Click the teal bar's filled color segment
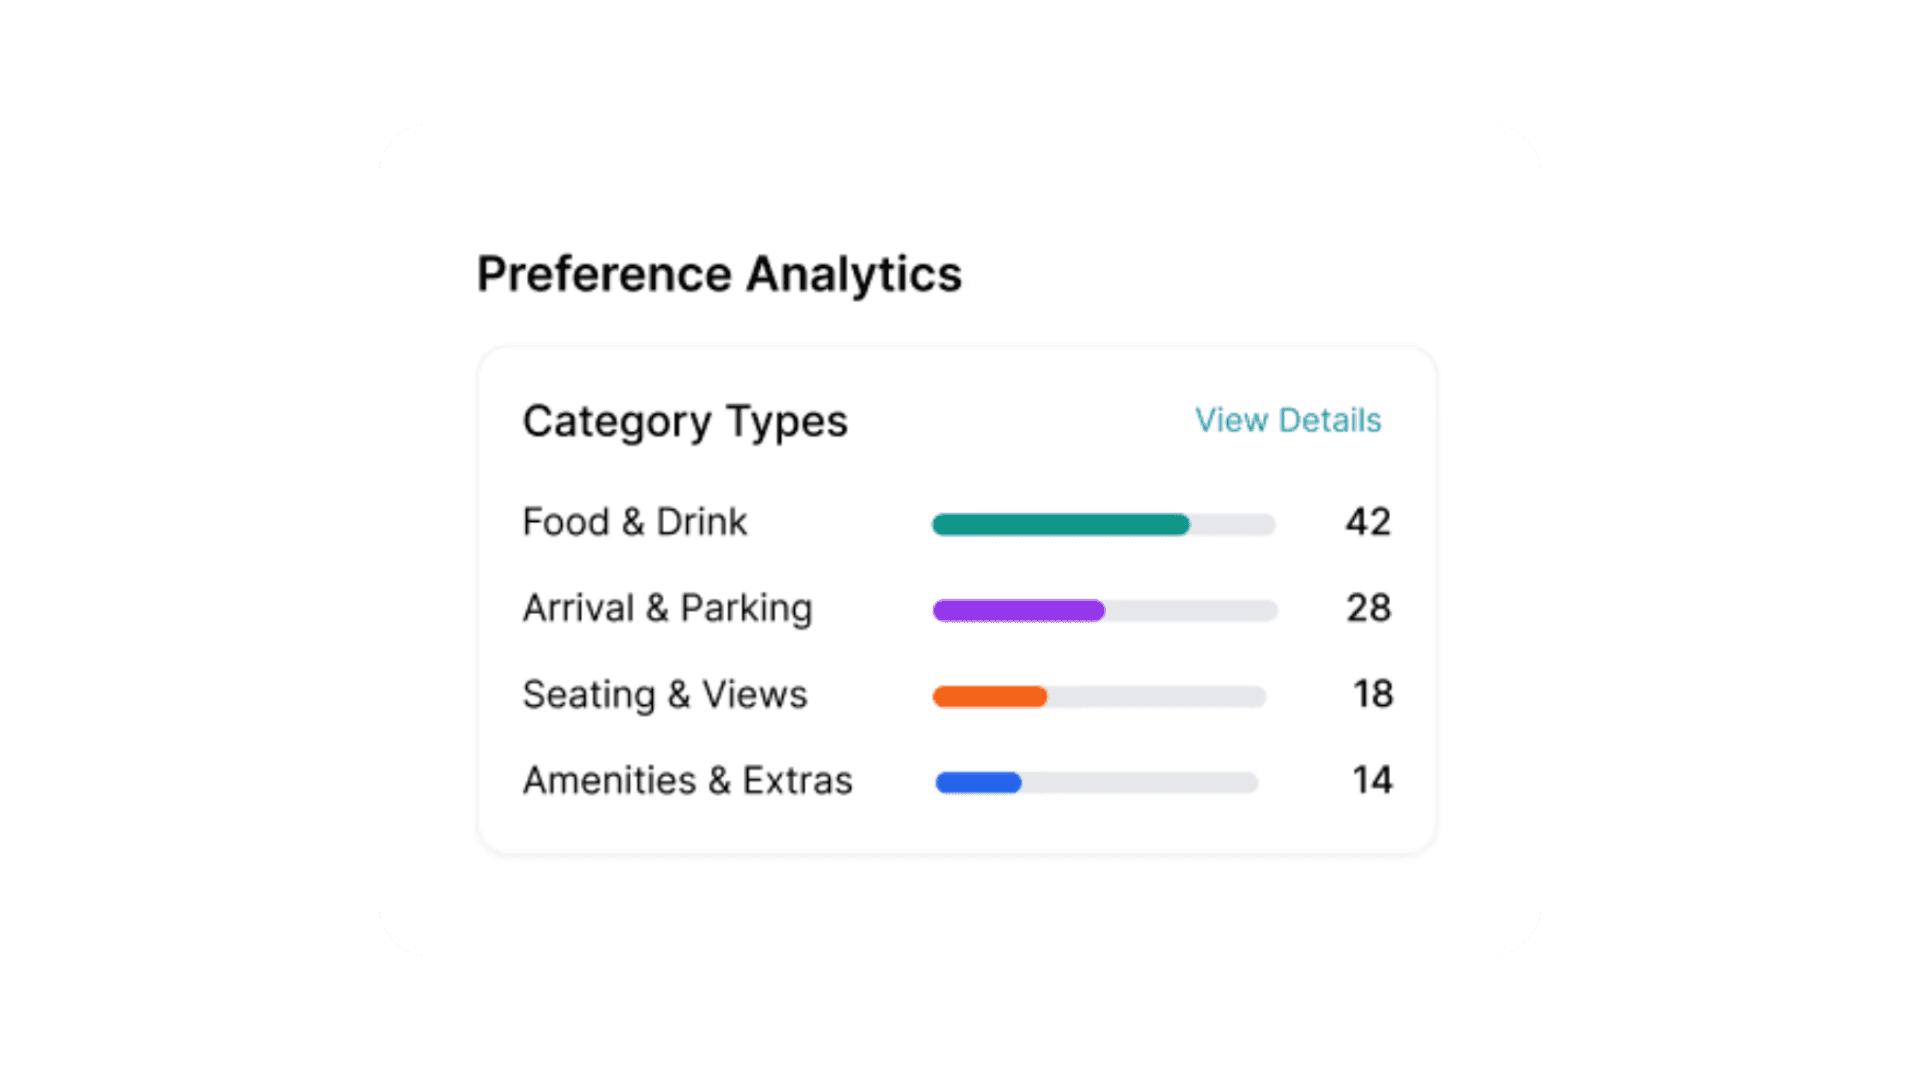The height and width of the screenshot is (1080, 1920). (1060, 524)
